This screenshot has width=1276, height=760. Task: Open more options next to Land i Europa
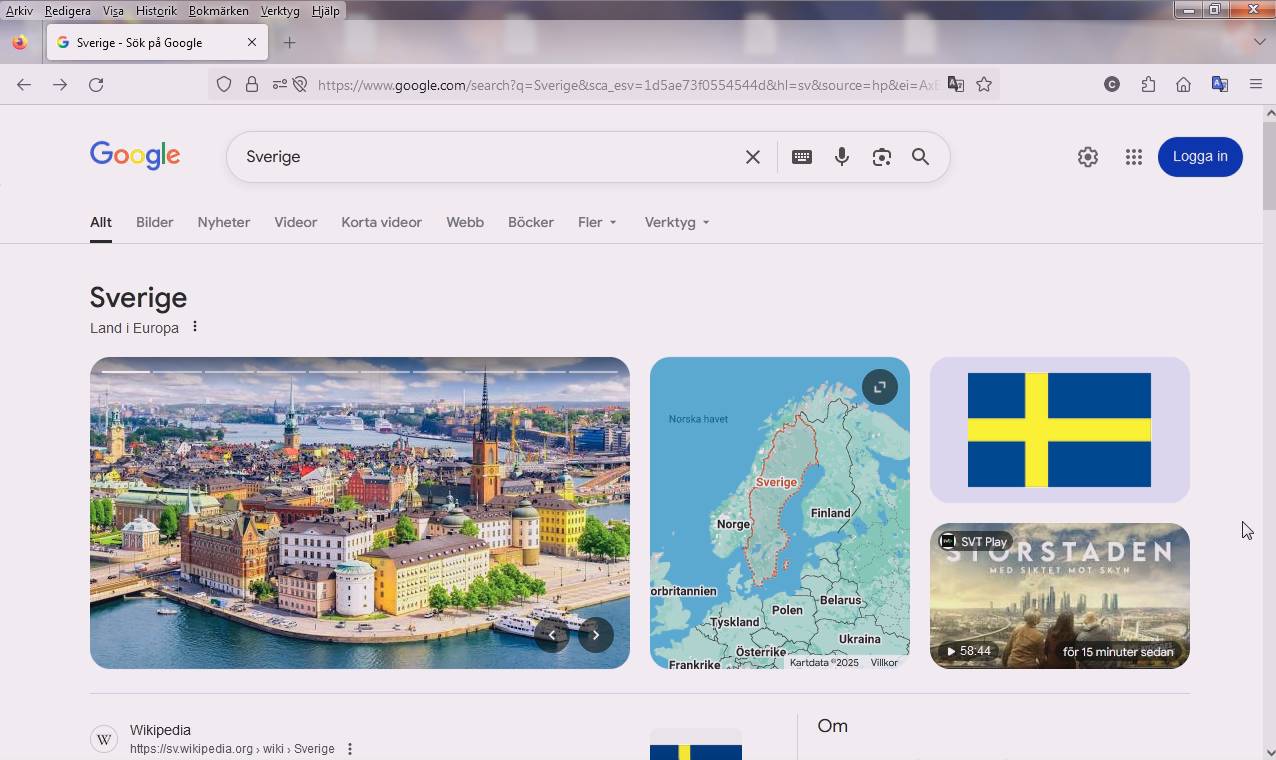point(195,327)
